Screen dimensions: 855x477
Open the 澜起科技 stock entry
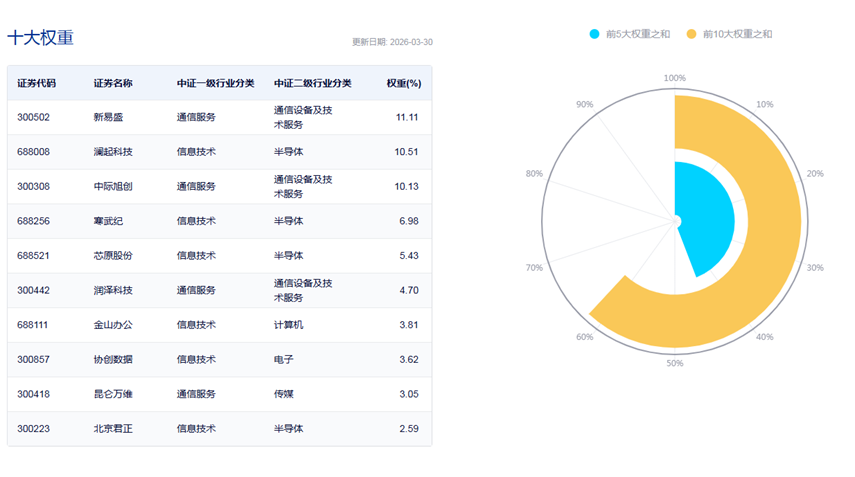113,152
